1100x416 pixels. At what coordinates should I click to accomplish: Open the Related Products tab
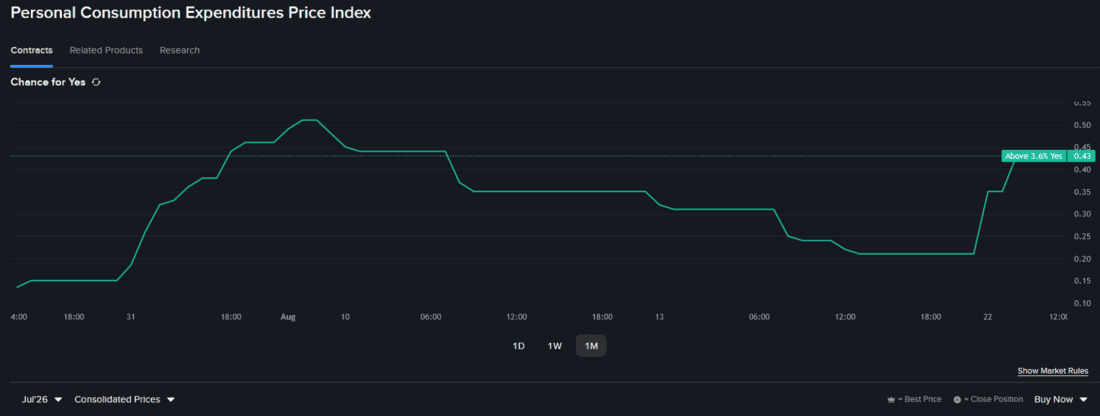[x=106, y=51]
